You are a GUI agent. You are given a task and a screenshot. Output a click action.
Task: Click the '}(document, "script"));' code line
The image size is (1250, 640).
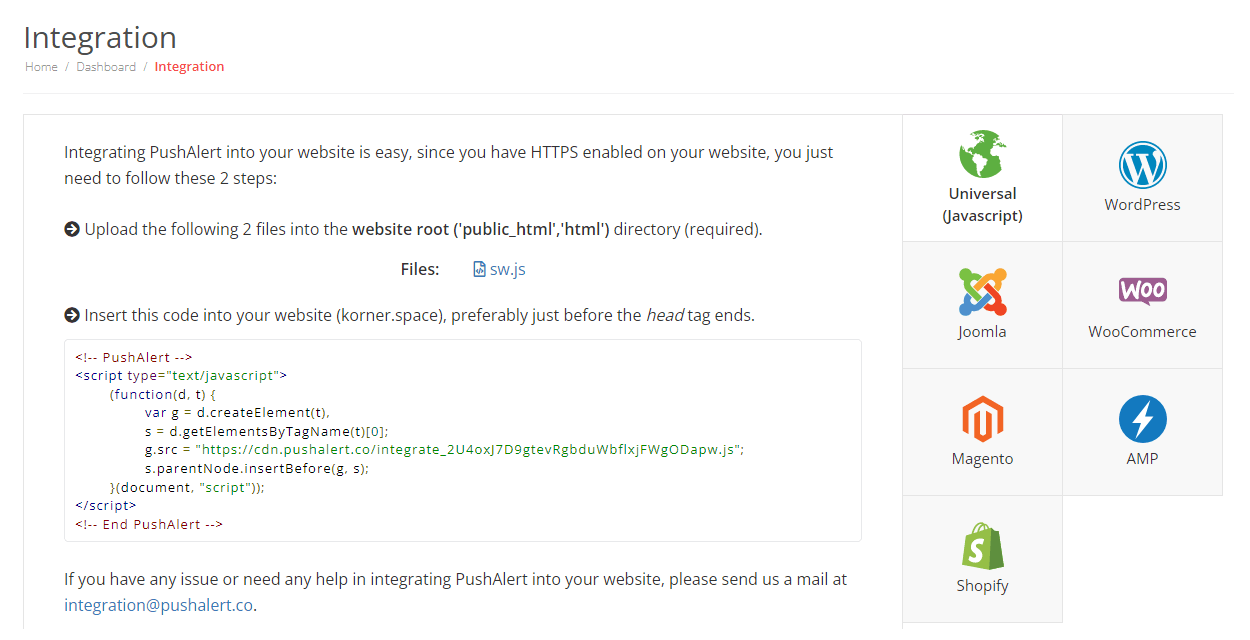click(187, 487)
